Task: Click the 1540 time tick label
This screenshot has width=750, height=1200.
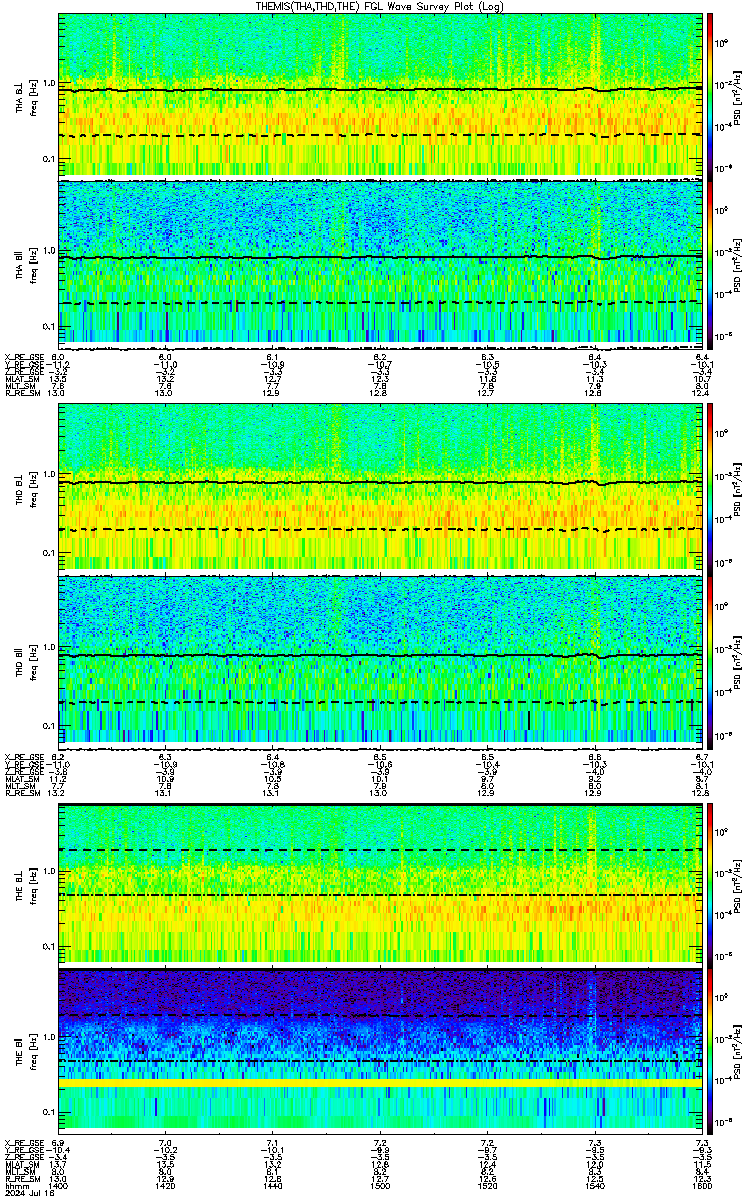Action: 595,1187
